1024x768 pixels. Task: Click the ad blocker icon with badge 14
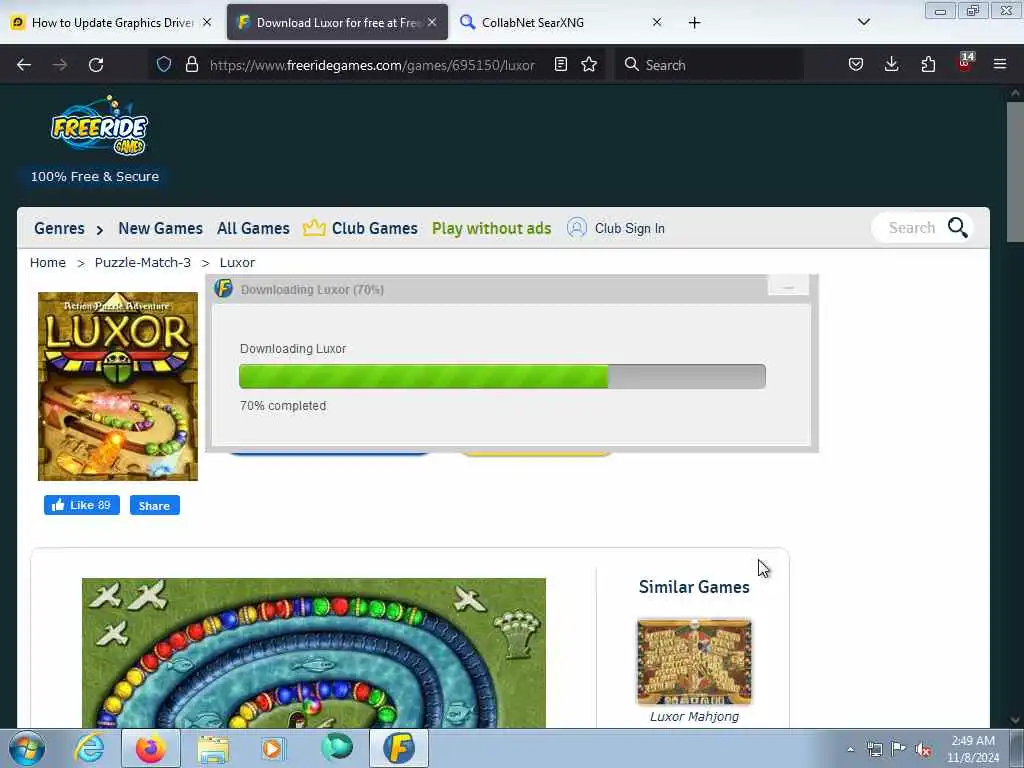tap(965, 63)
